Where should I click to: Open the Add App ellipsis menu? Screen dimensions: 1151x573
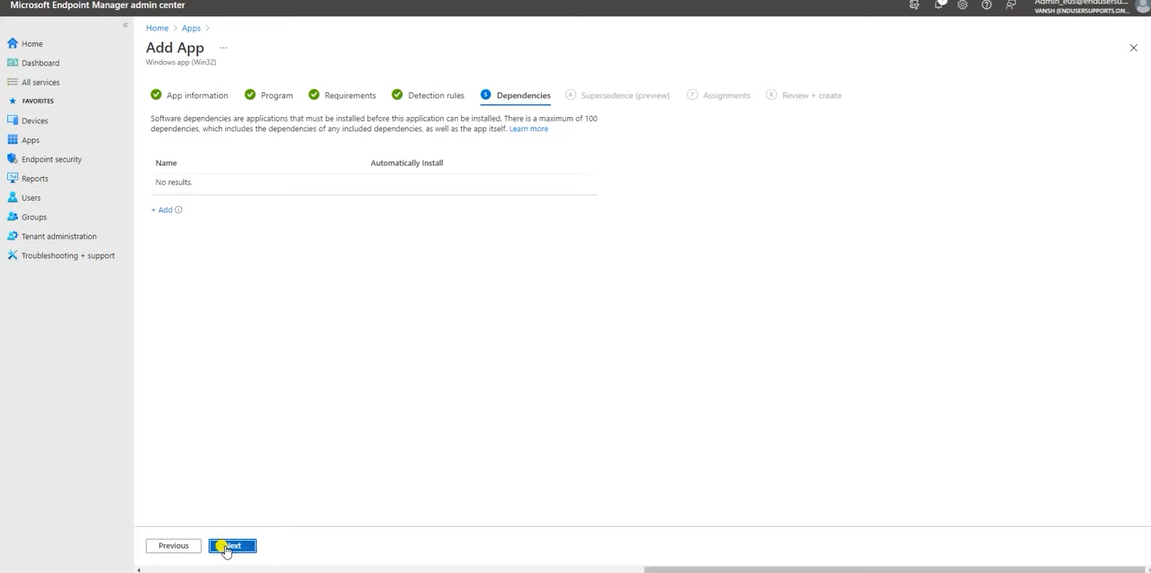tap(224, 48)
